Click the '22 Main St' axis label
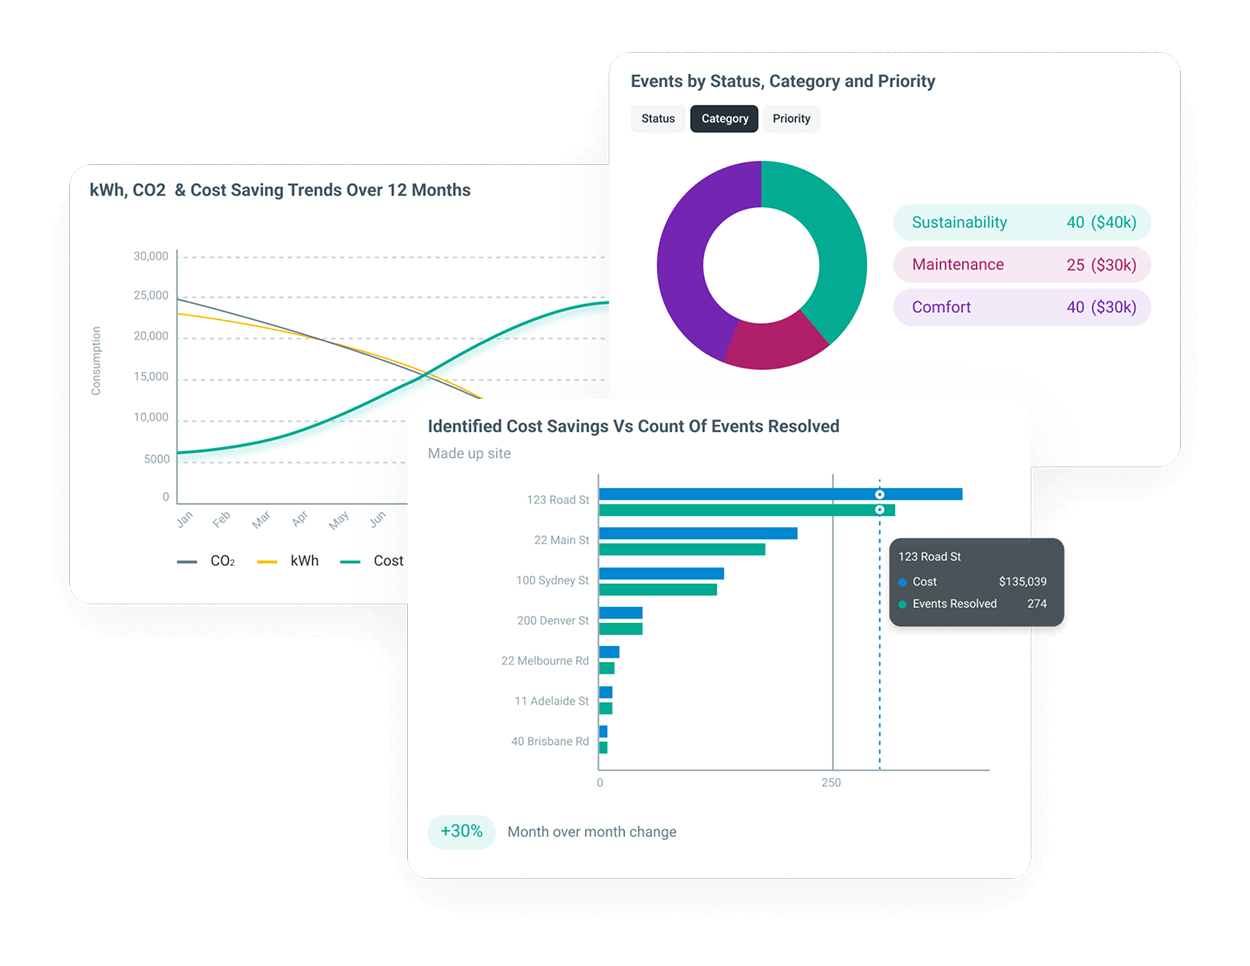The height and width of the screenshot is (966, 1250). [x=561, y=540]
